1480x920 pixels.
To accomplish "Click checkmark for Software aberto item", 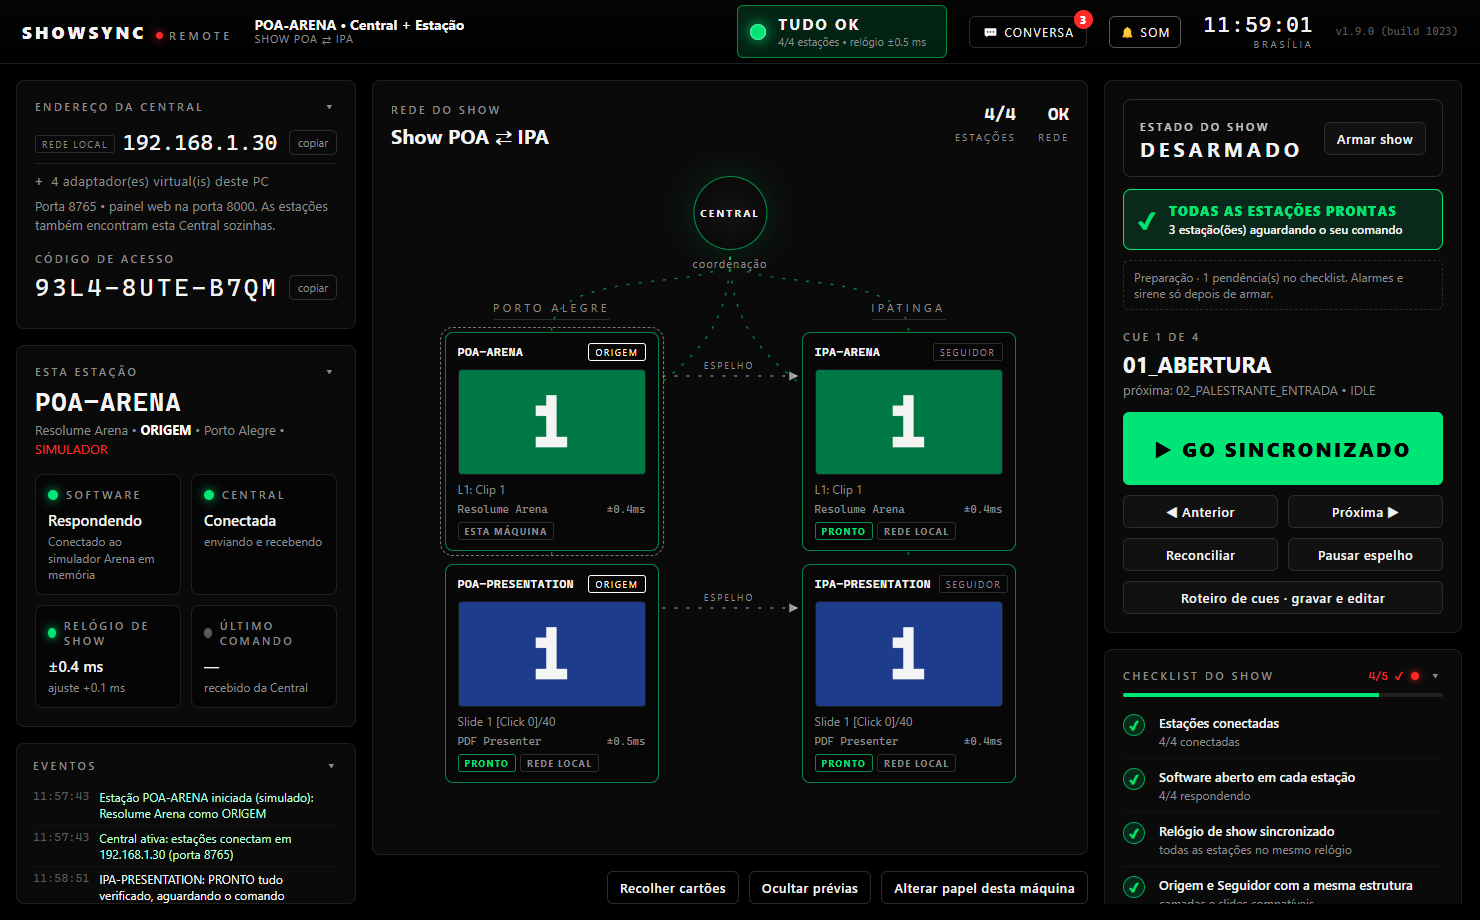I will coord(1134,779).
